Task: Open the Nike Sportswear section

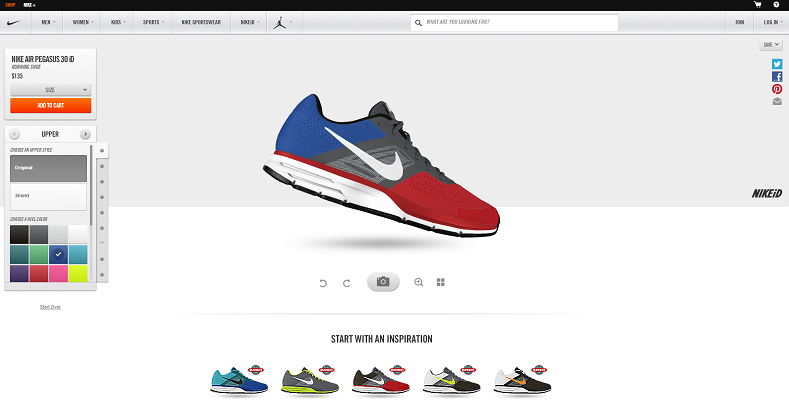Action: (x=201, y=22)
